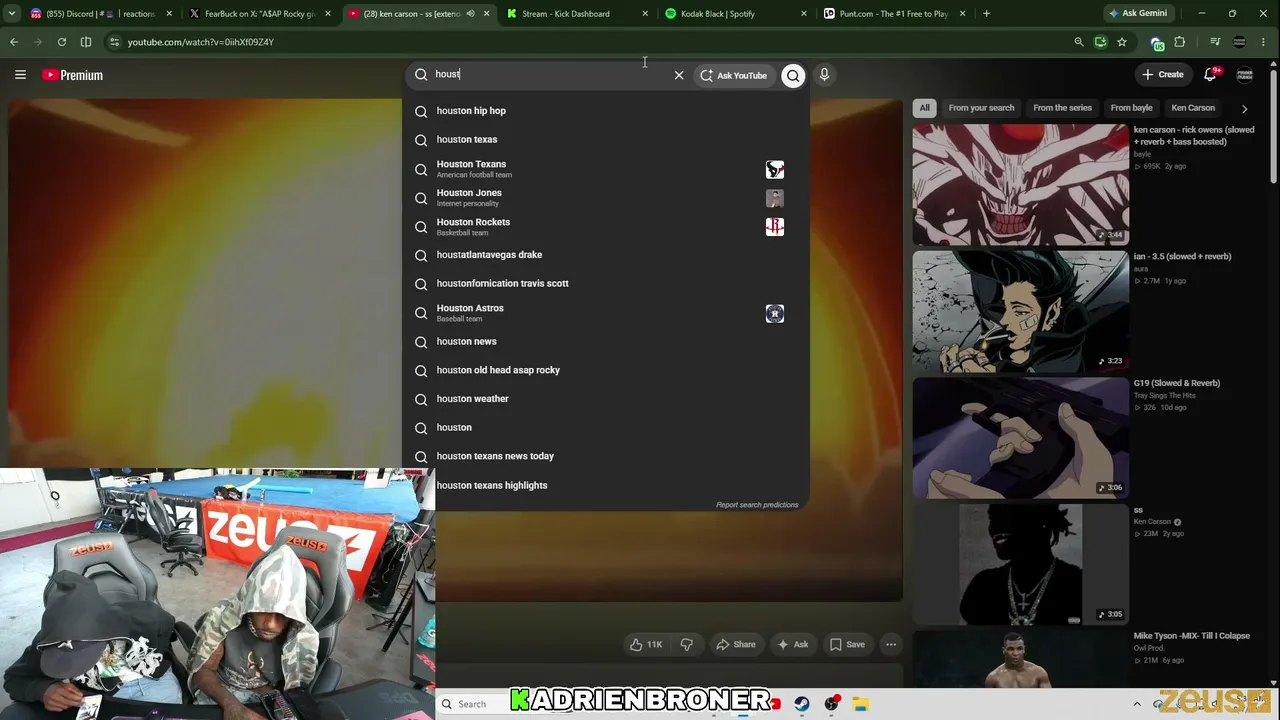Click the Ask button below video
The image size is (1280, 720).
pos(793,645)
